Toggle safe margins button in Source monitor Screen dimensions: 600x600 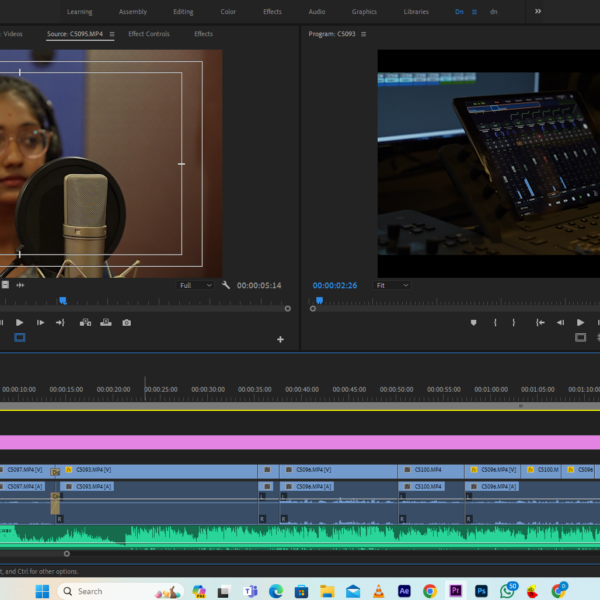click(20, 338)
